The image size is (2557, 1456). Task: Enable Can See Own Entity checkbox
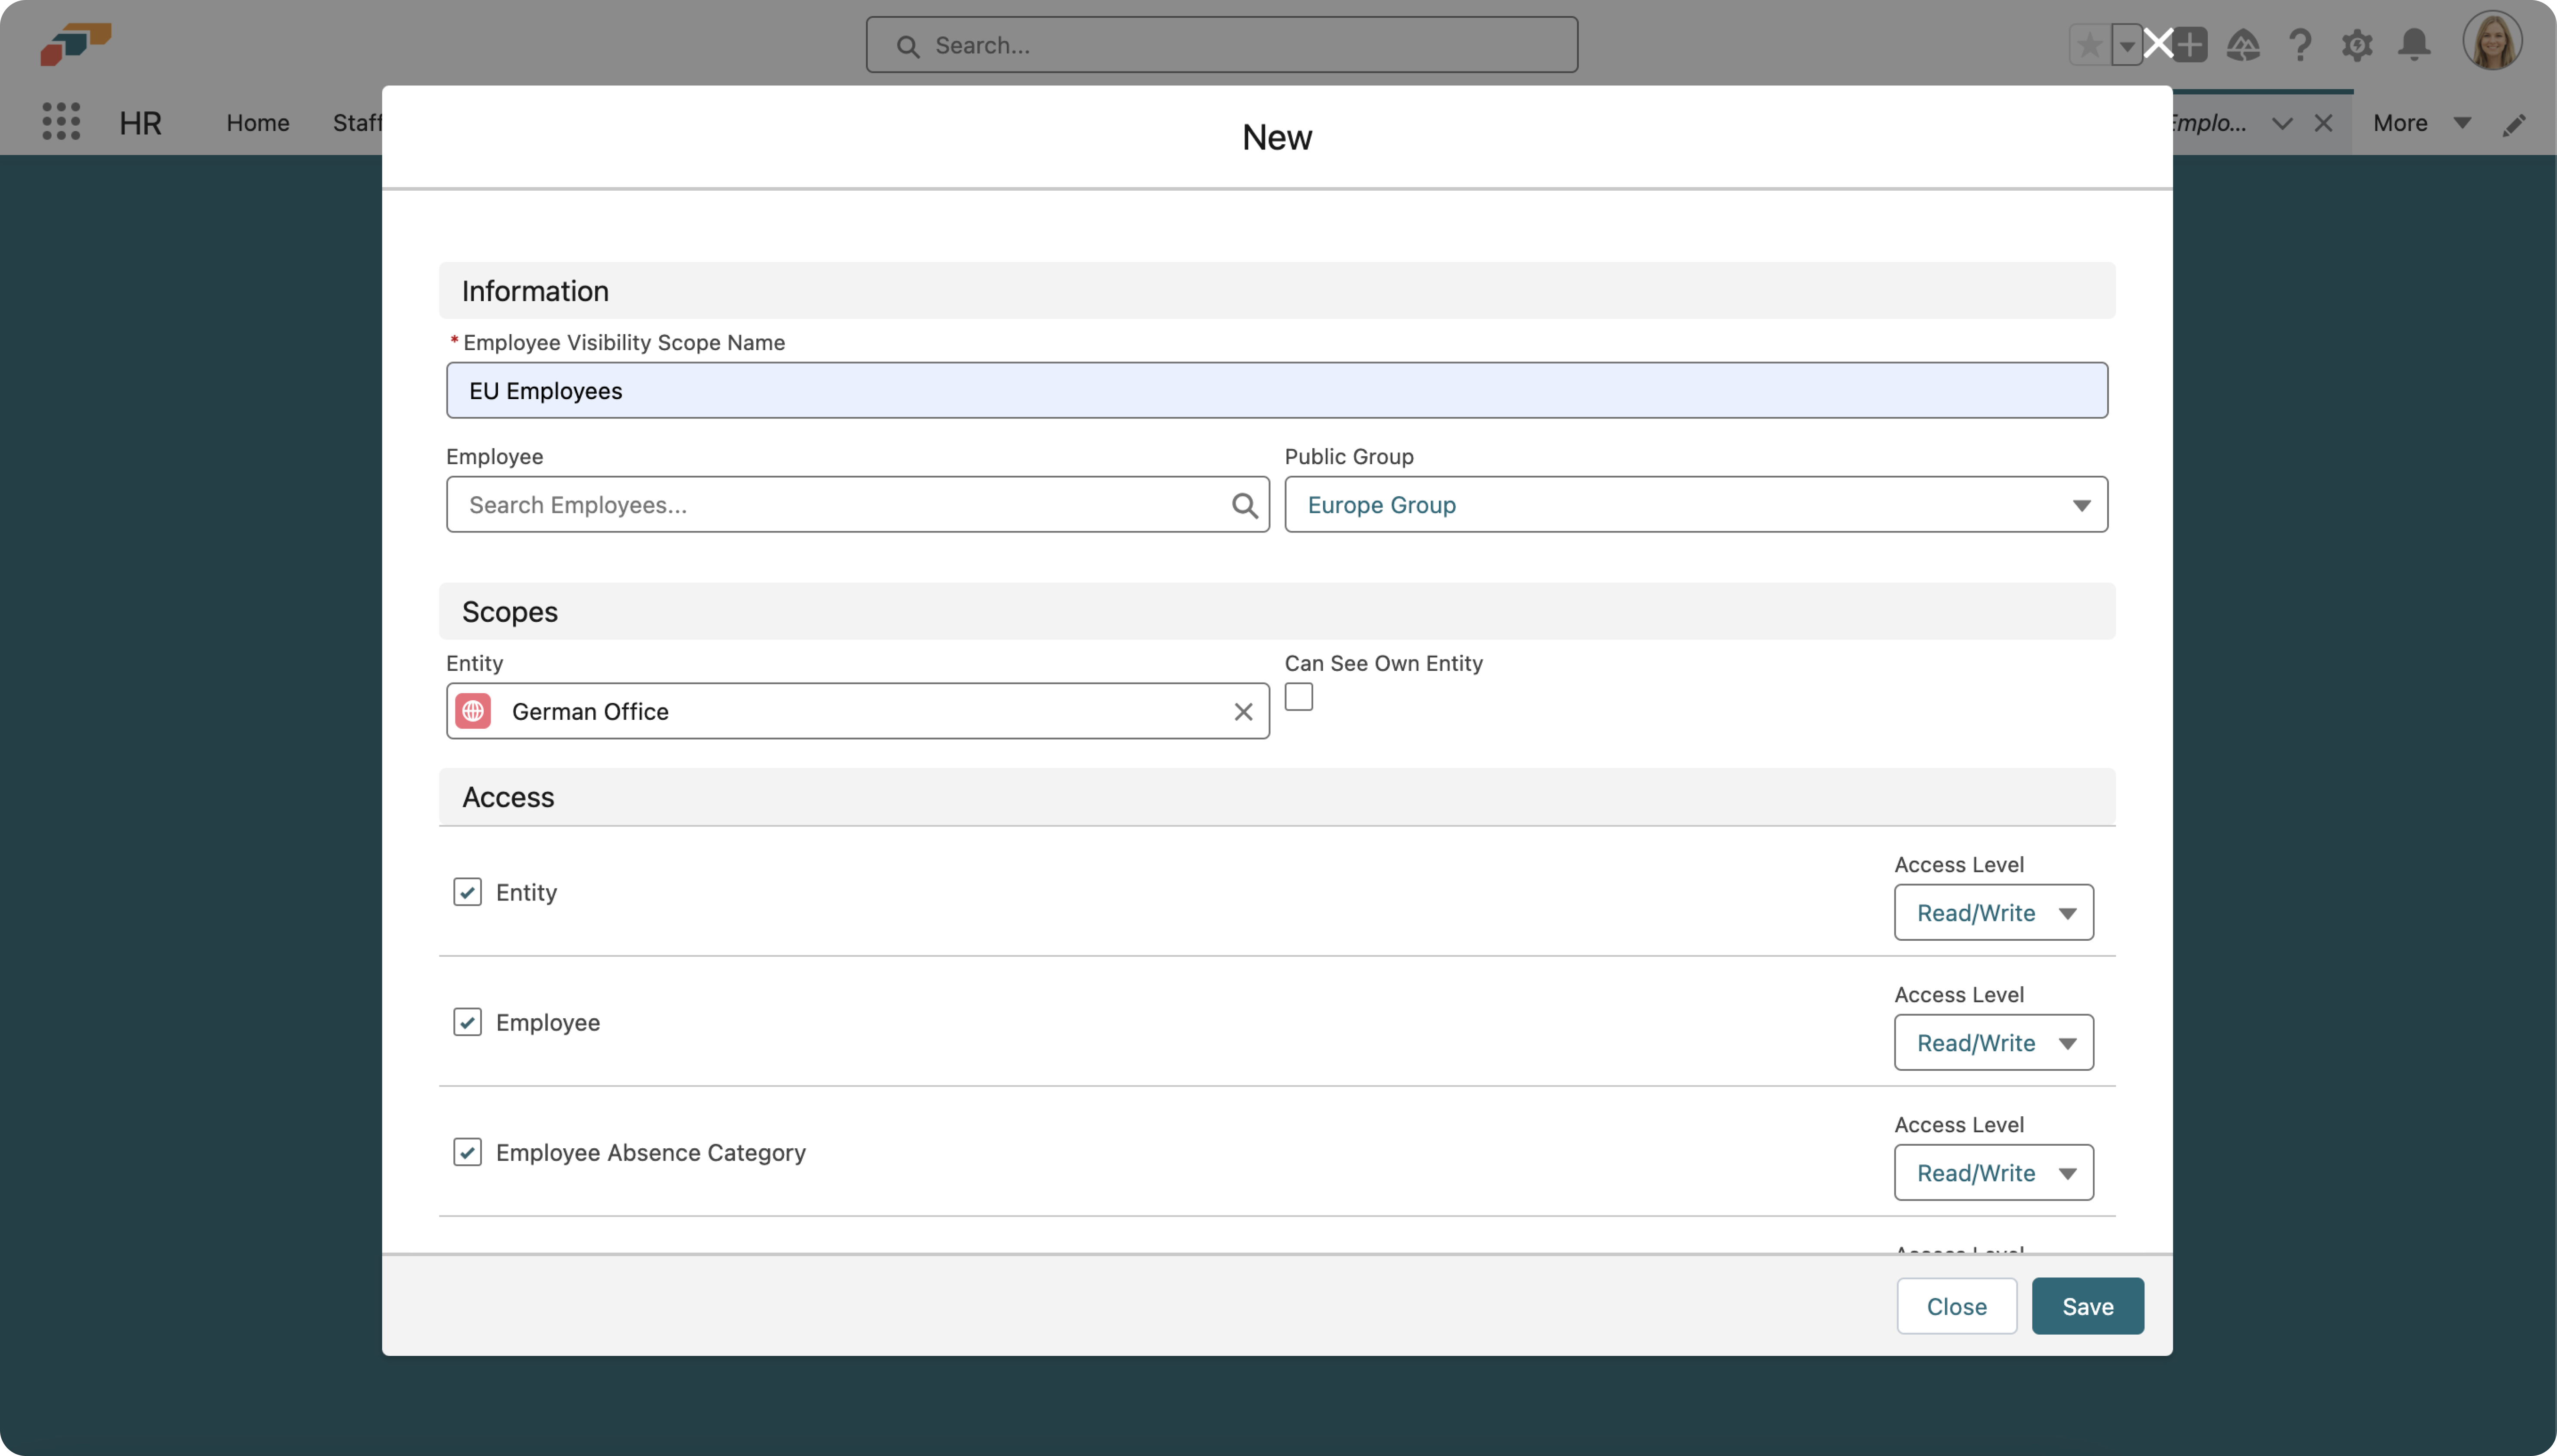pyautogui.click(x=1299, y=697)
